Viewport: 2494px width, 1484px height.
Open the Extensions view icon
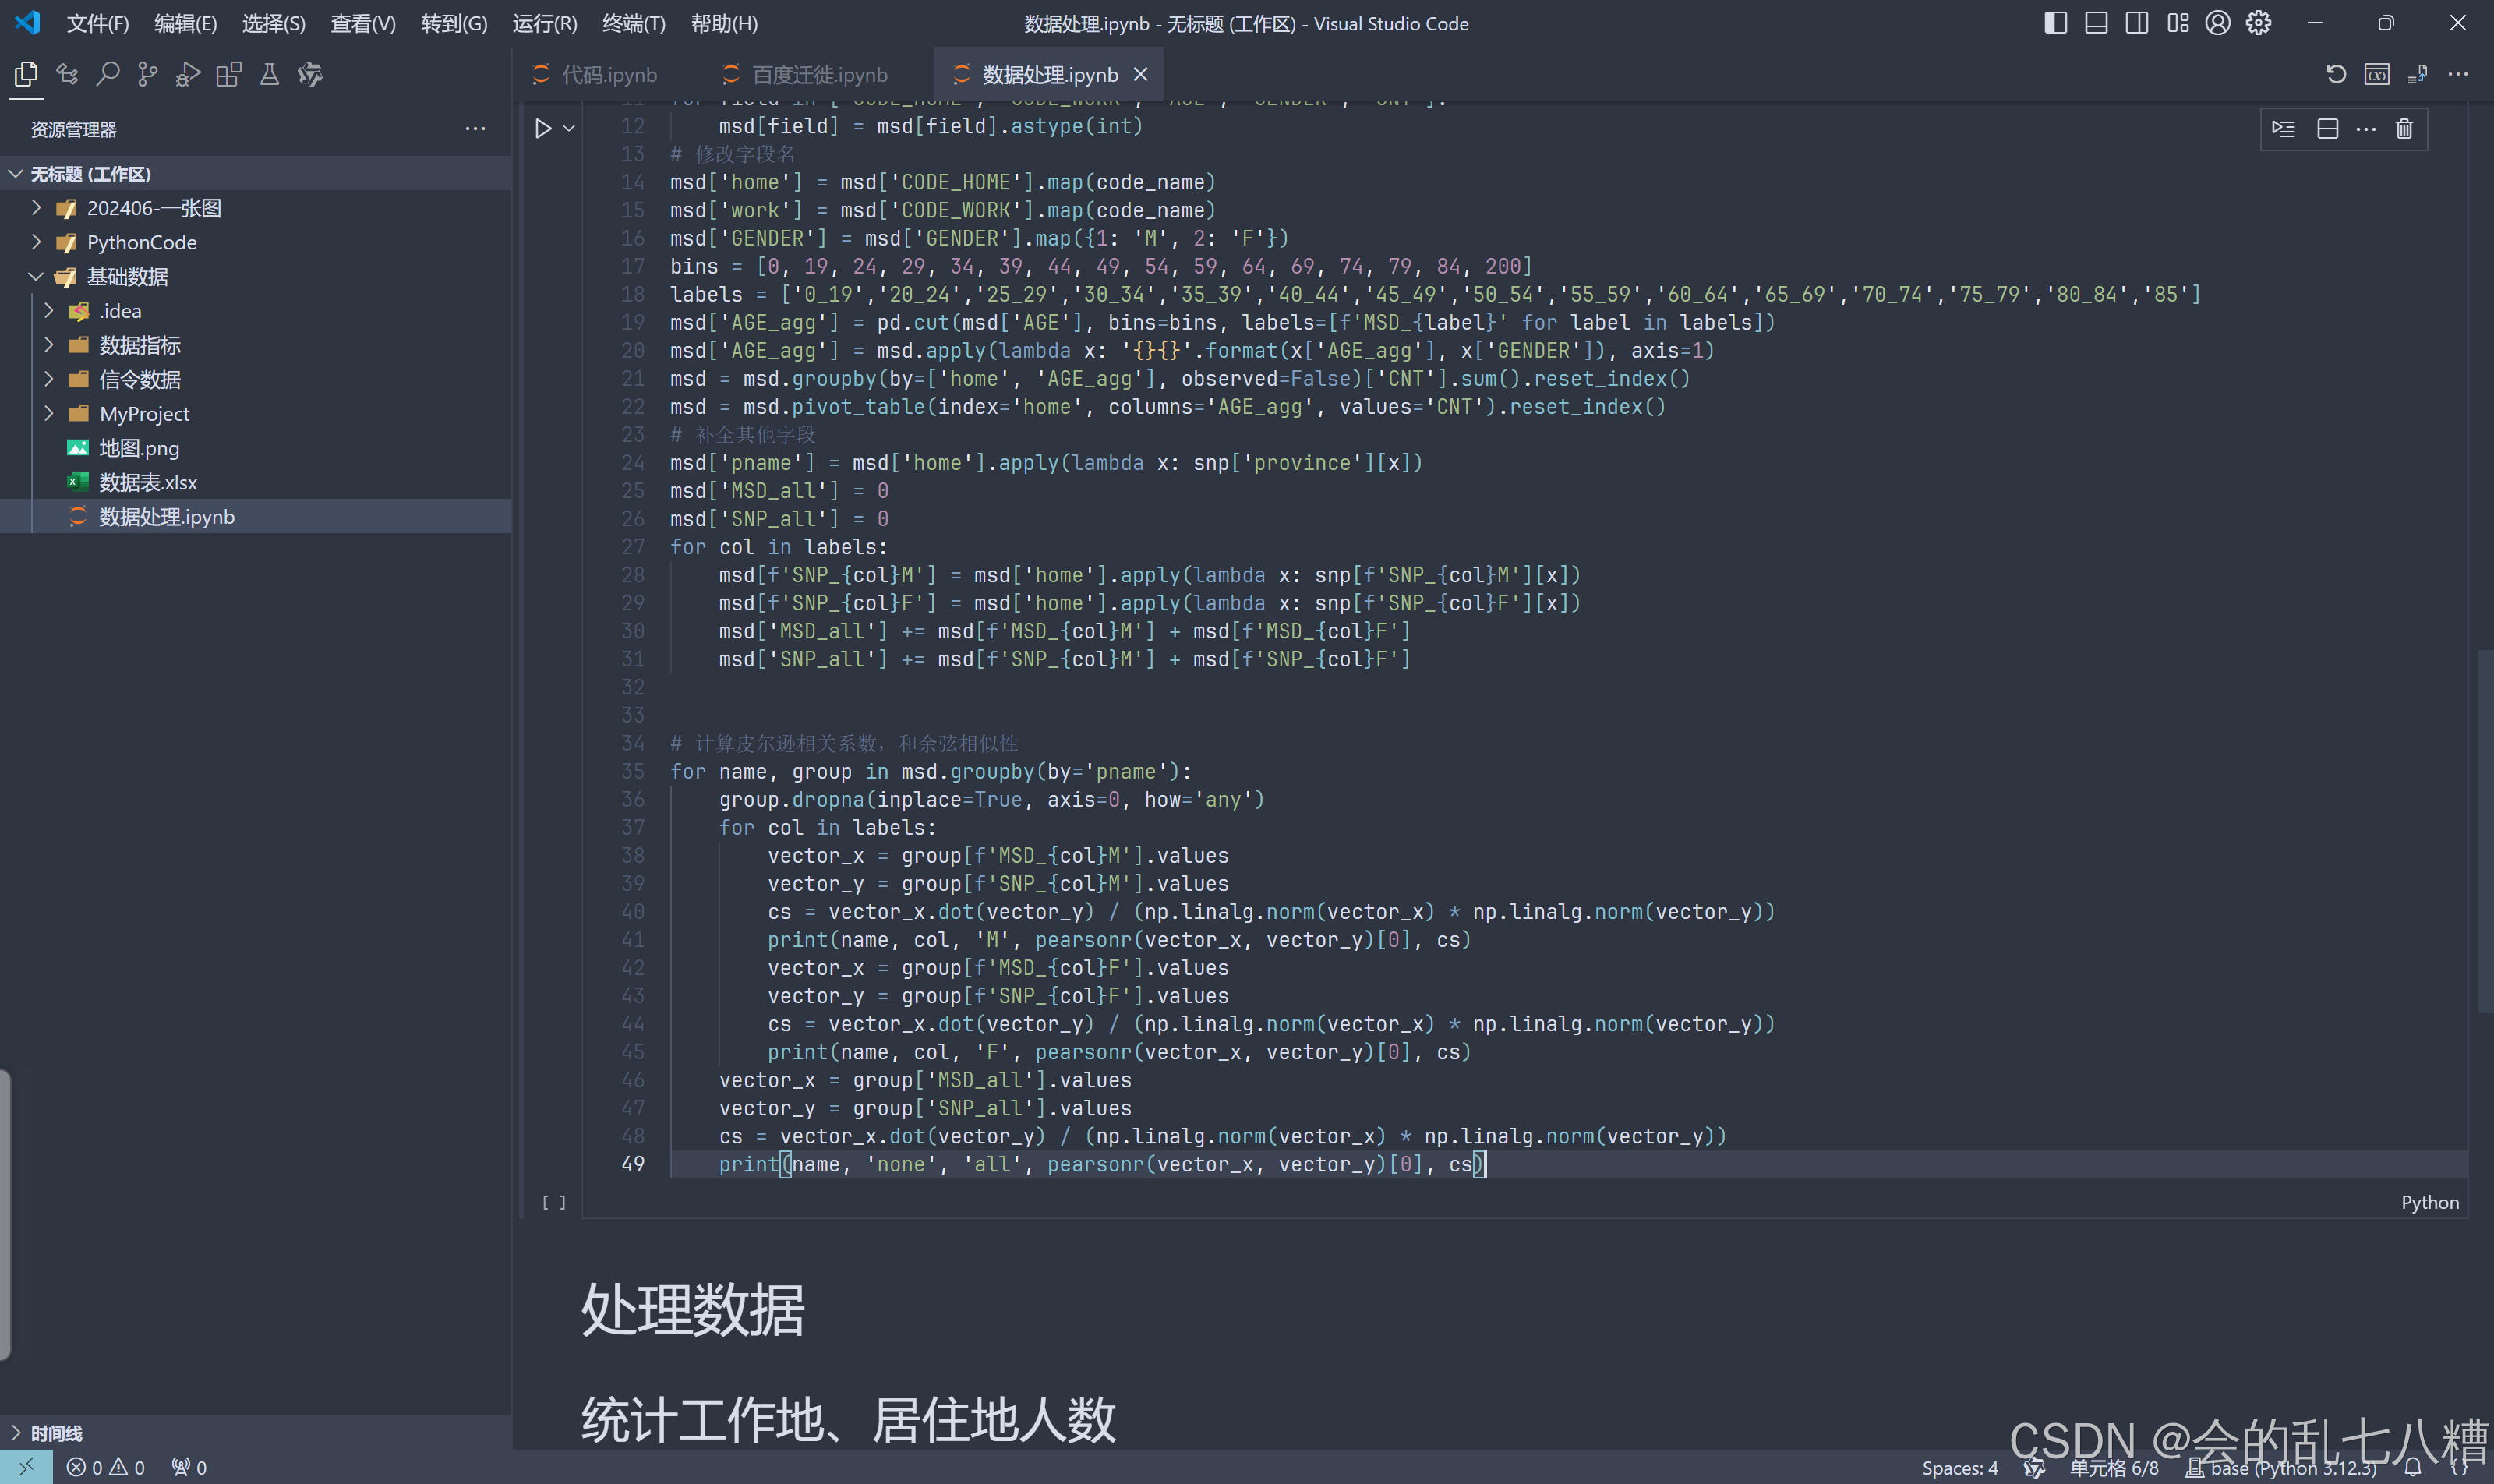[x=229, y=74]
